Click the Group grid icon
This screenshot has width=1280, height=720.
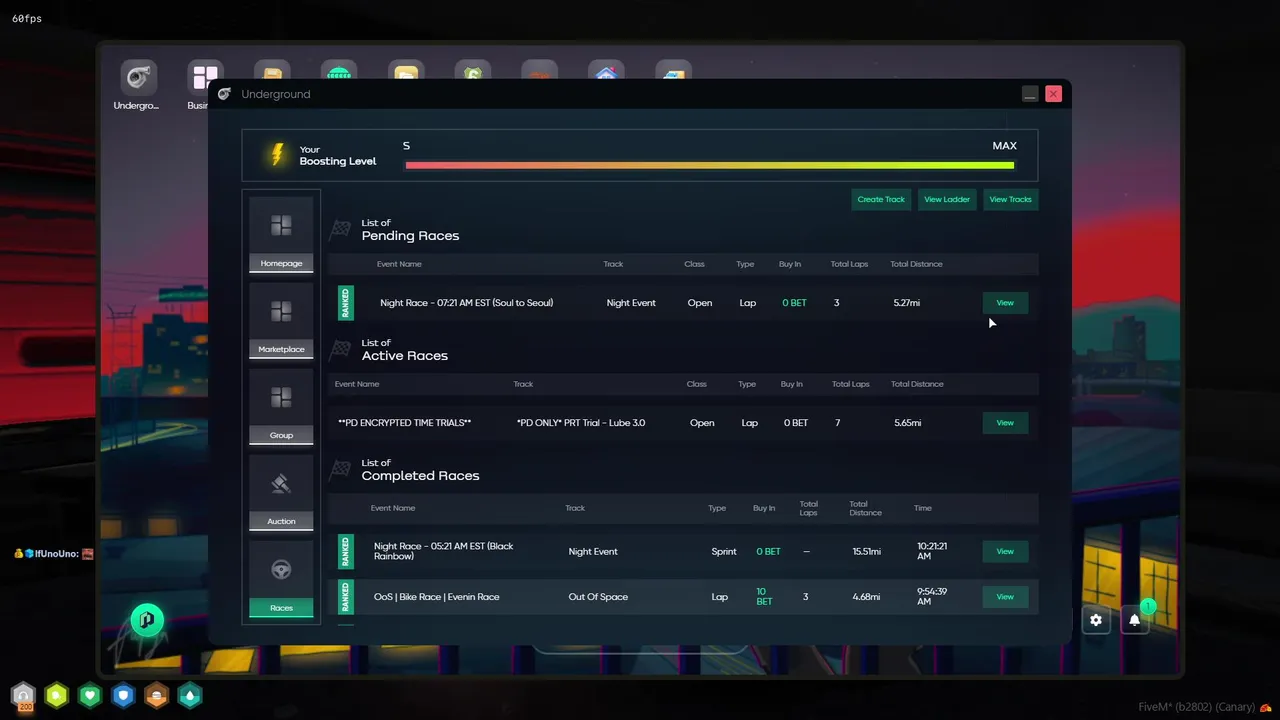coord(281,398)
